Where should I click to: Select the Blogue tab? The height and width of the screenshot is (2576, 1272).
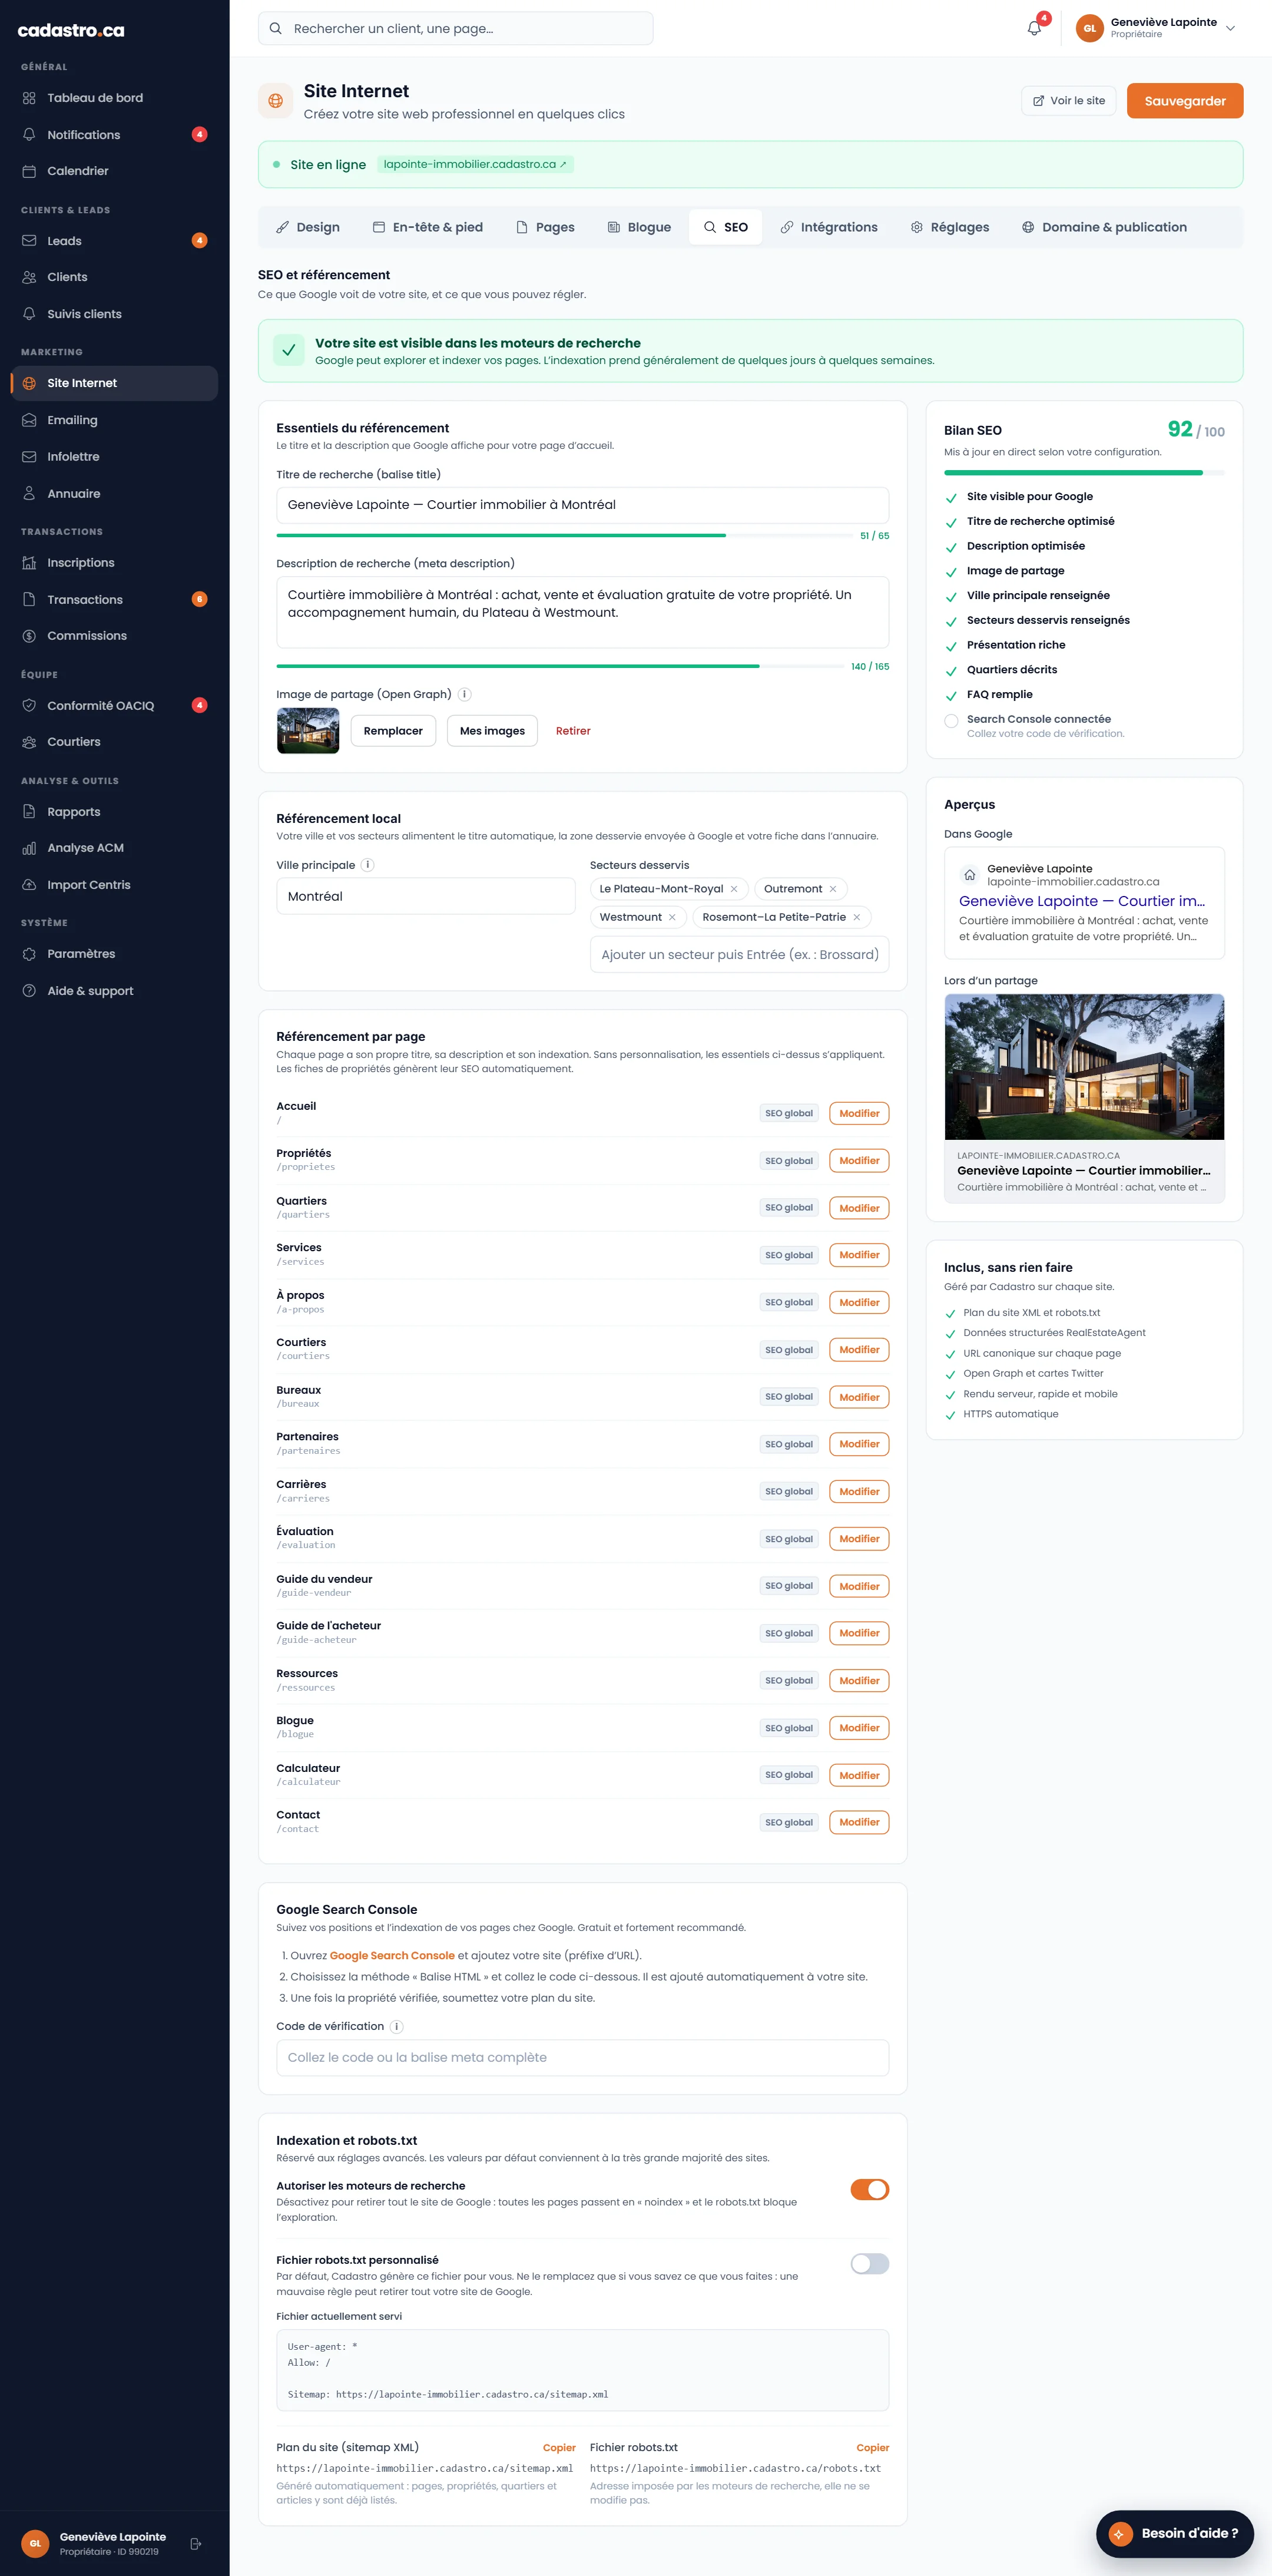point(639,227)
